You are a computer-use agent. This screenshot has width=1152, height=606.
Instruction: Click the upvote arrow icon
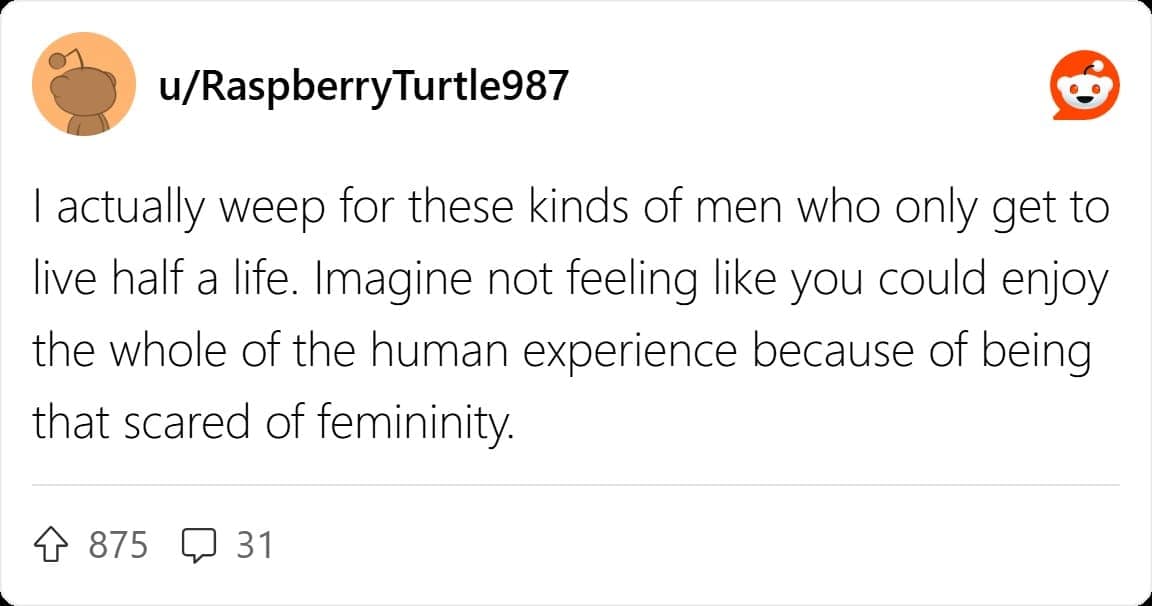pos(53,545)
